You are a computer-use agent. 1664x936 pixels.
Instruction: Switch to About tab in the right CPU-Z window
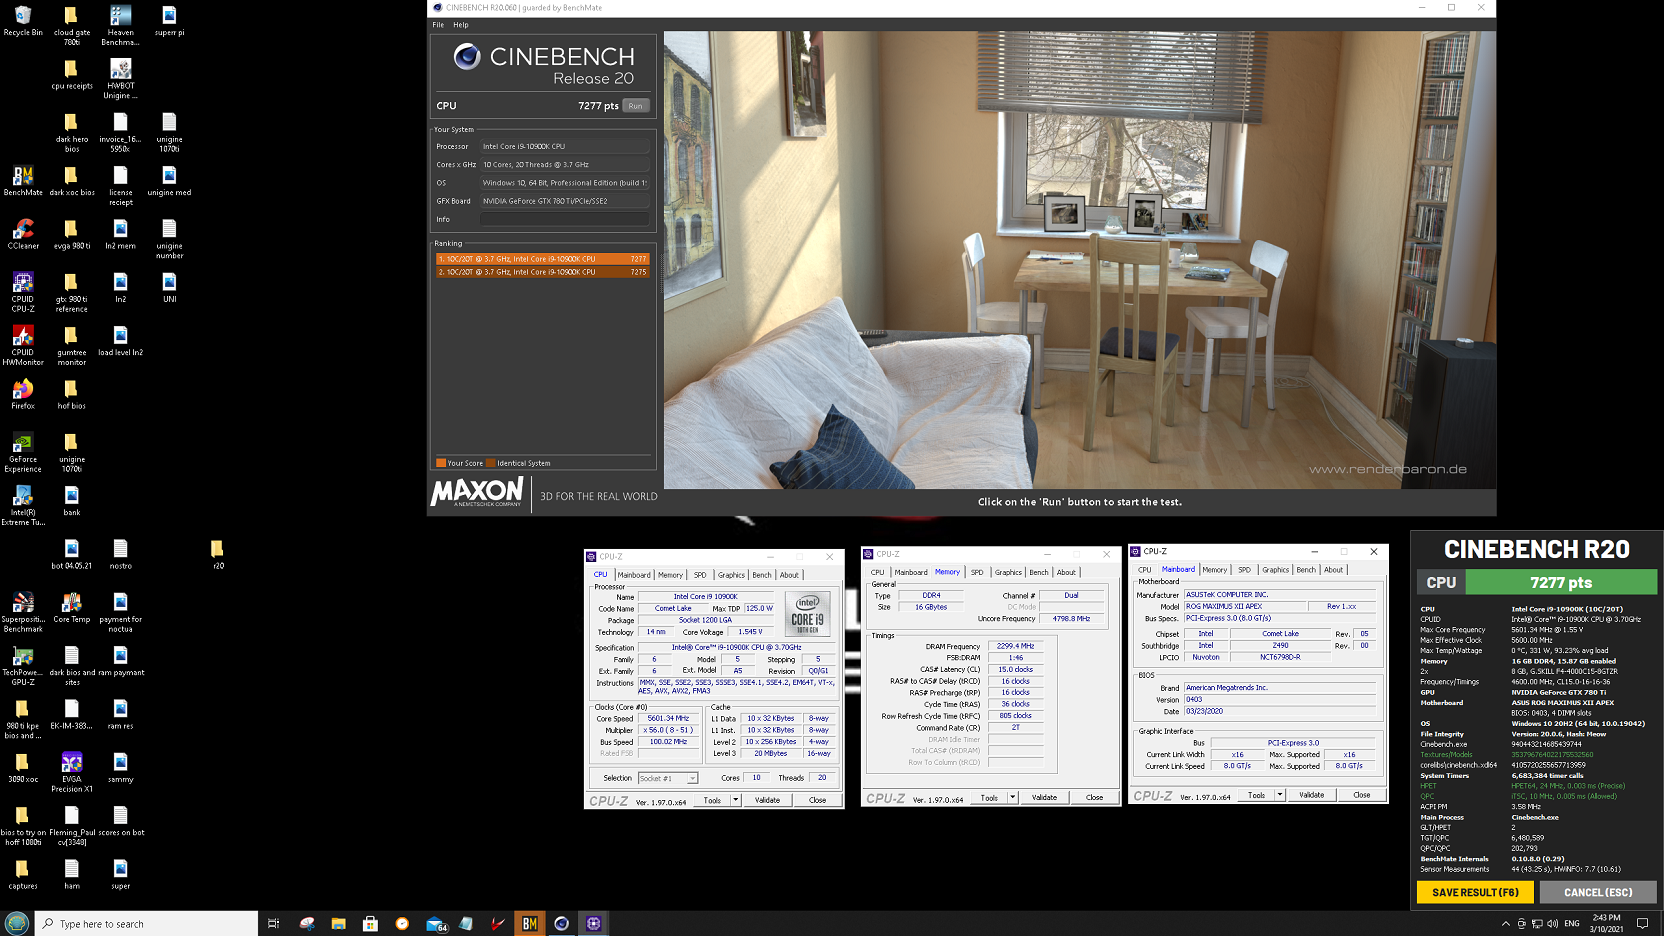[1334, 570]
